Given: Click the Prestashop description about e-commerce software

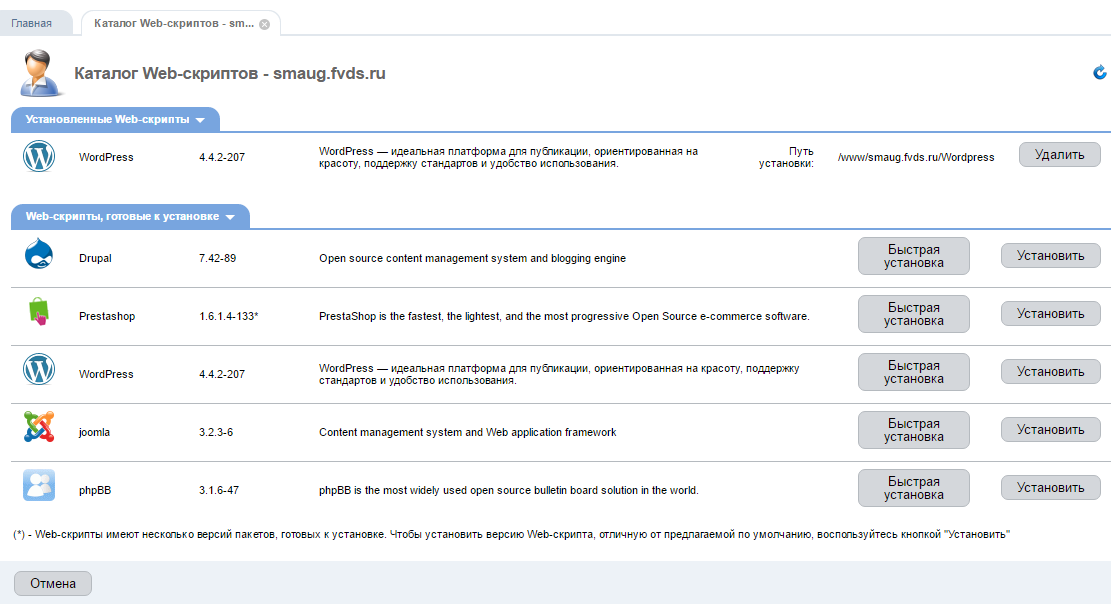Looking at the screenshot, I should [564, 316].
